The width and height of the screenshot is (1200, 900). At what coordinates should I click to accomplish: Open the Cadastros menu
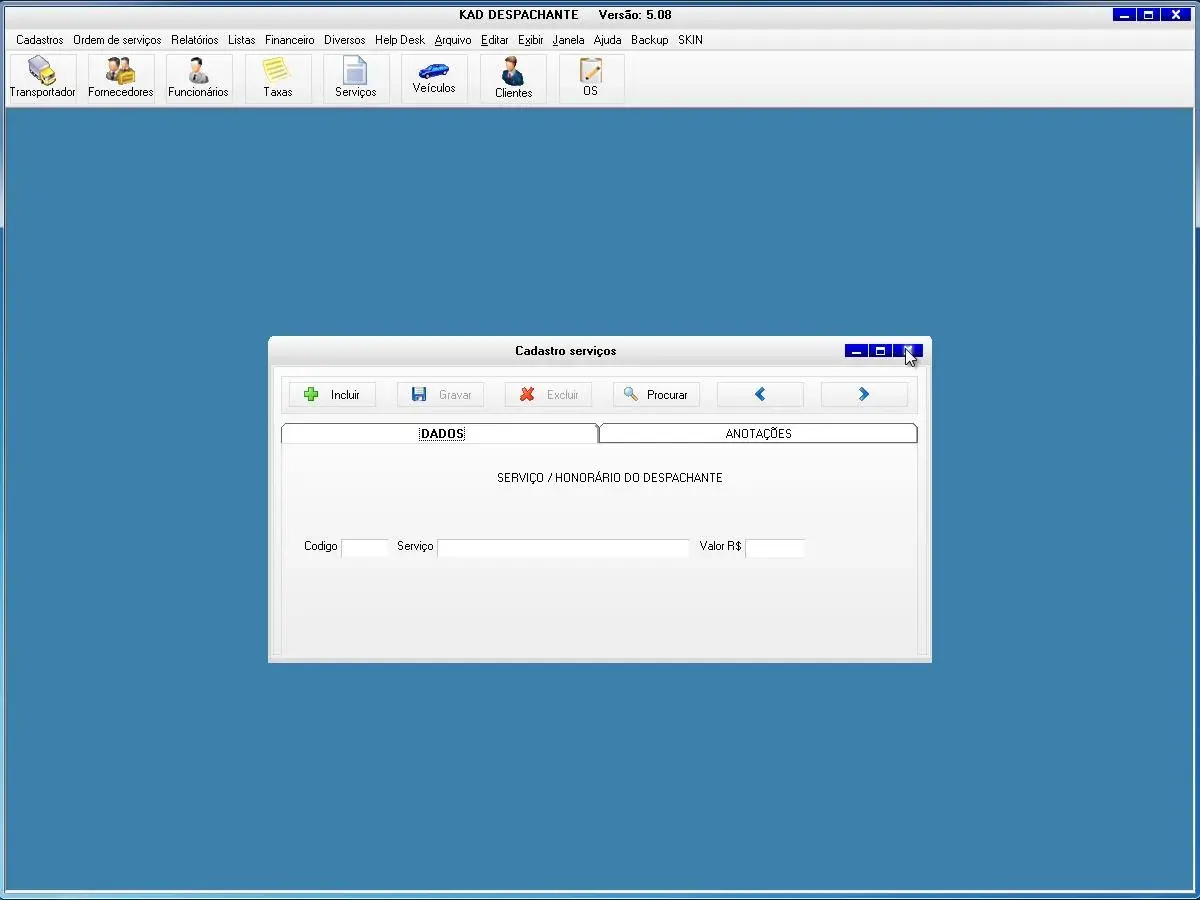[39, 40]
